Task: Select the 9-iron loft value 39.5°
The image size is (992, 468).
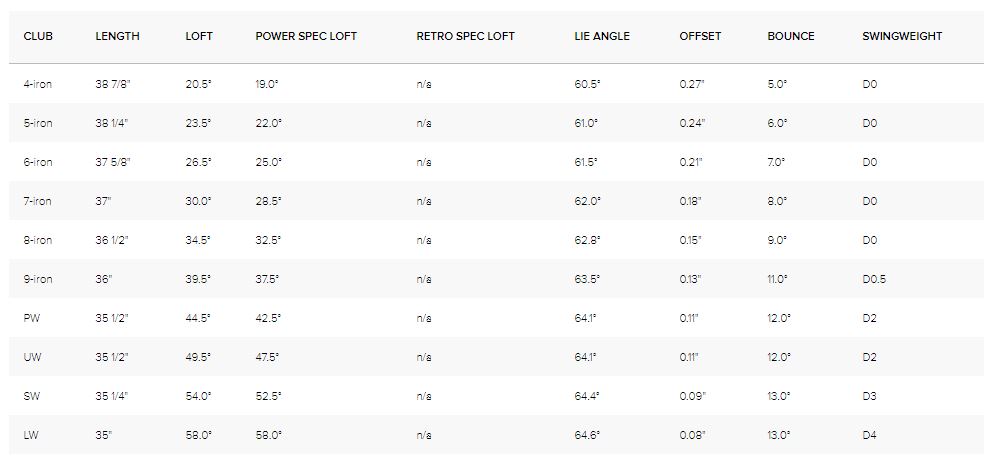Action: 198,279
